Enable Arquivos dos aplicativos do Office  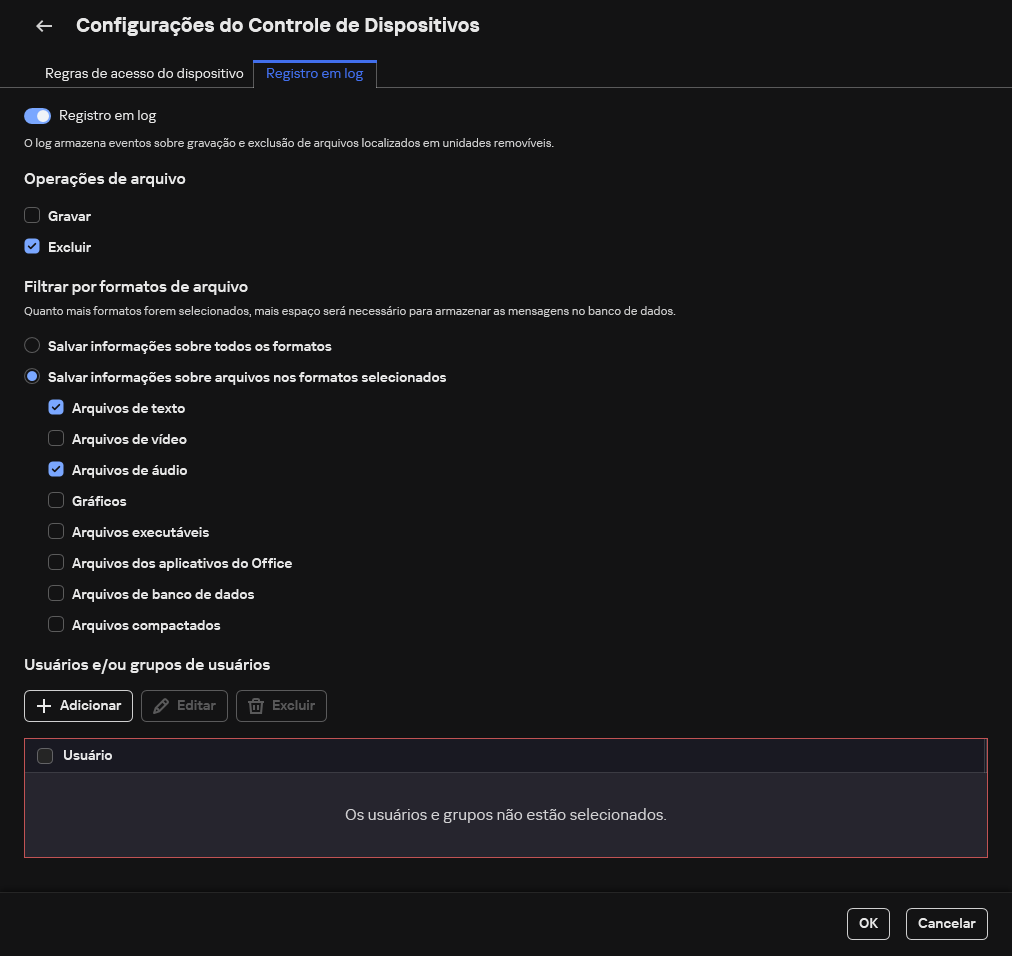point(56,562)
